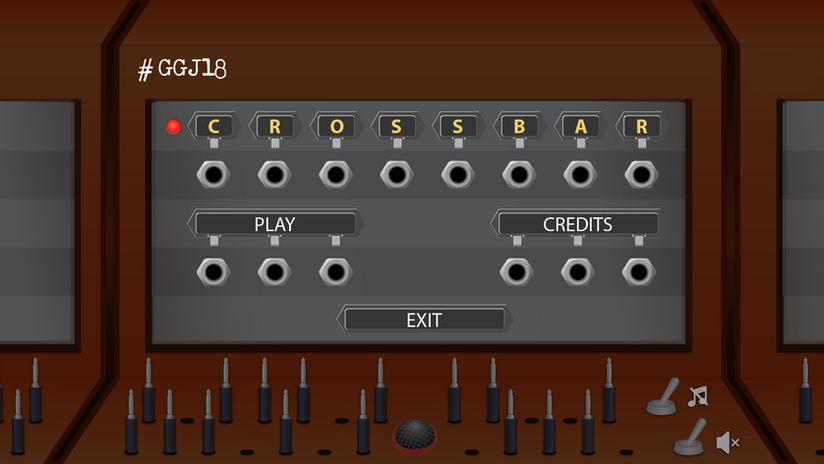Click the muted speaker icon
This screenshot has height=464, width=824.
point(728,442)
